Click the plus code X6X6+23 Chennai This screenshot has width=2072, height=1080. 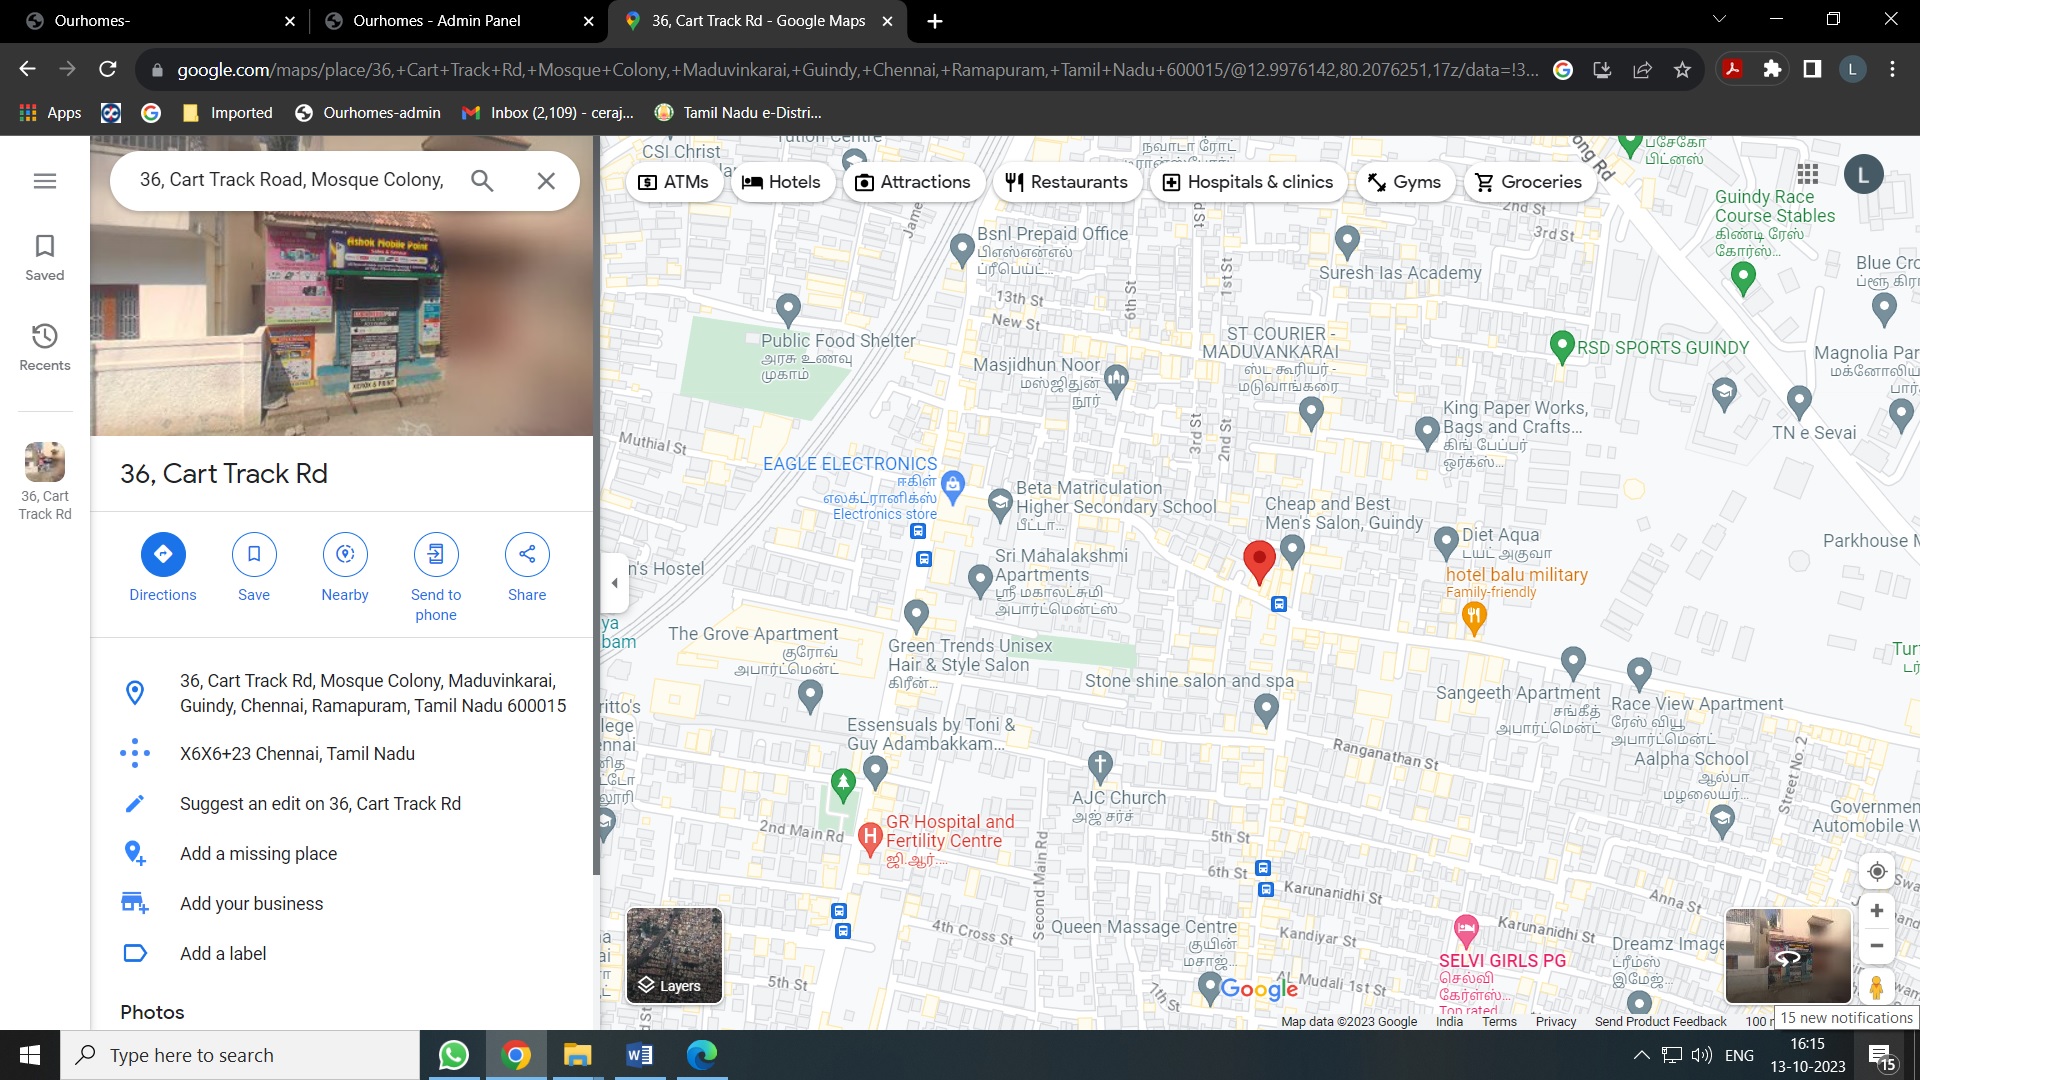click(x=343, y=754)
